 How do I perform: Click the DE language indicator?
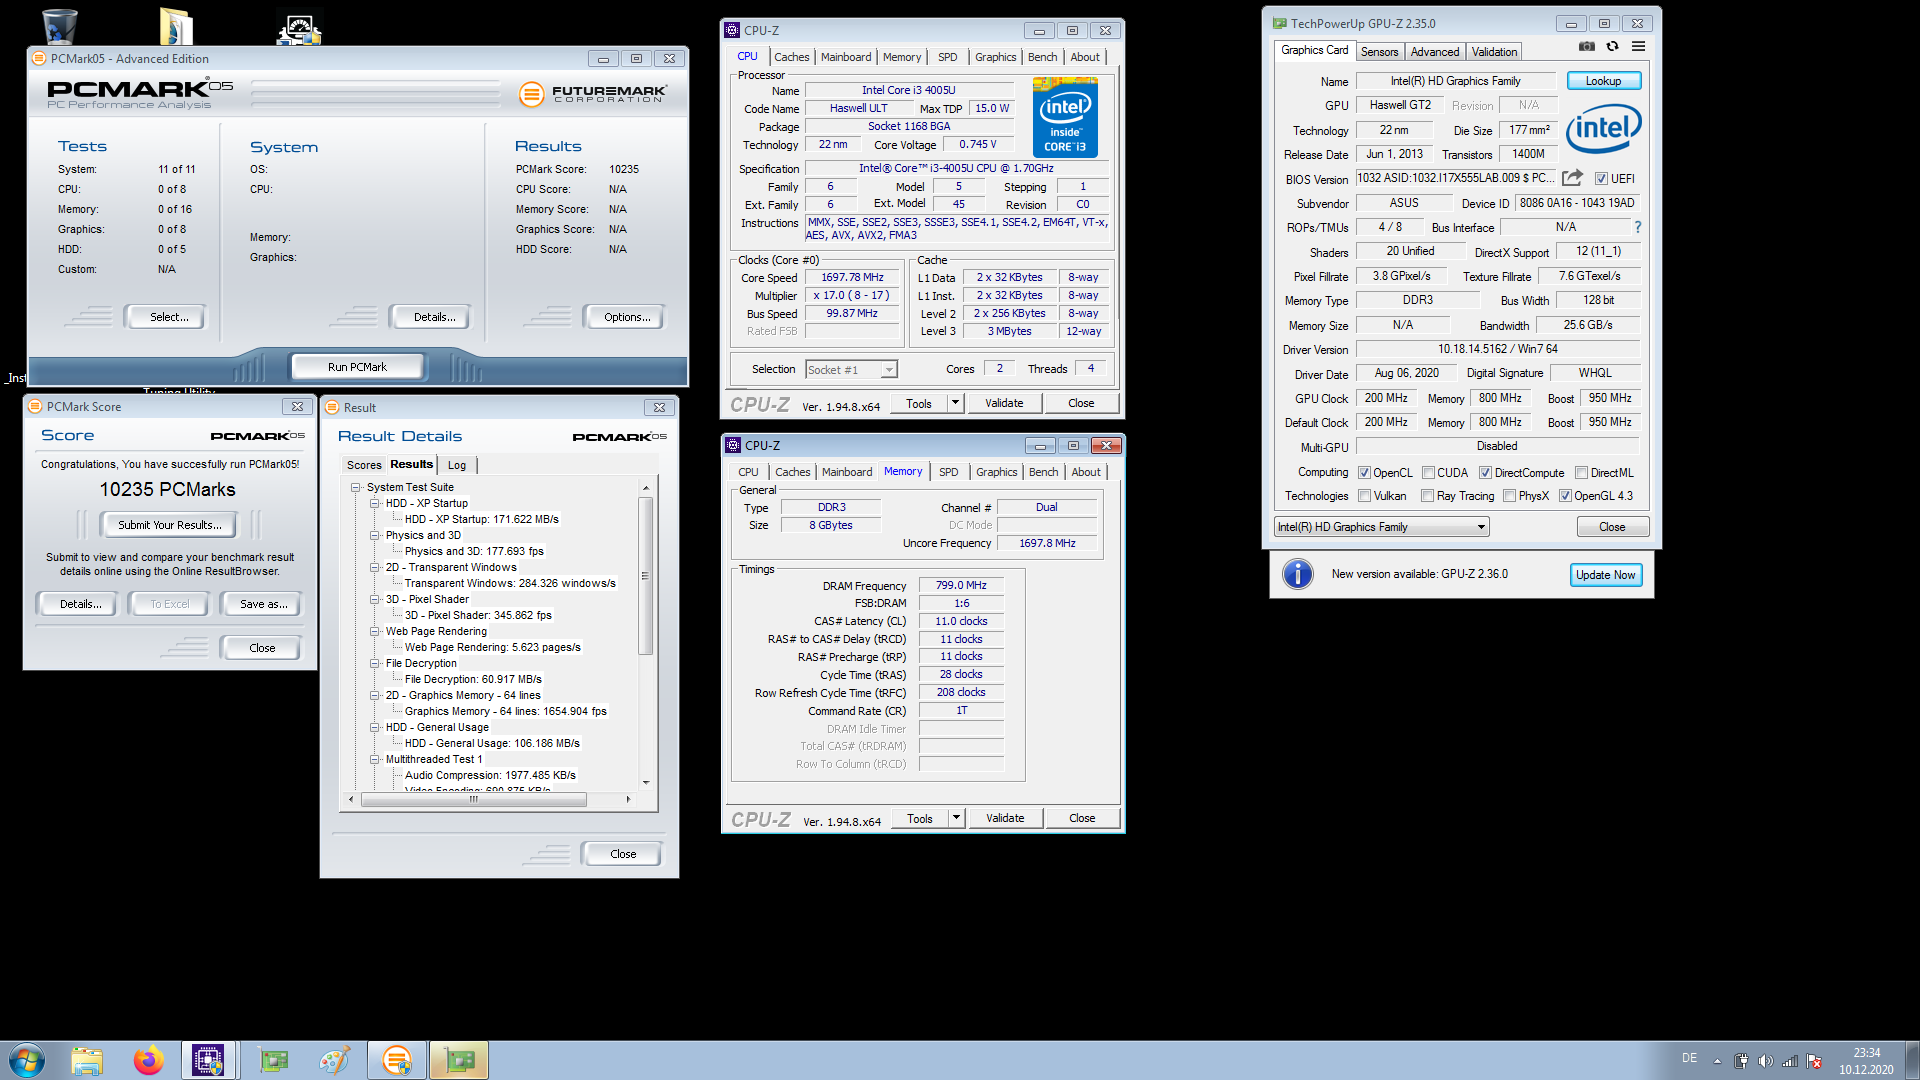pyautogui.click(x=1689, y=1058)
